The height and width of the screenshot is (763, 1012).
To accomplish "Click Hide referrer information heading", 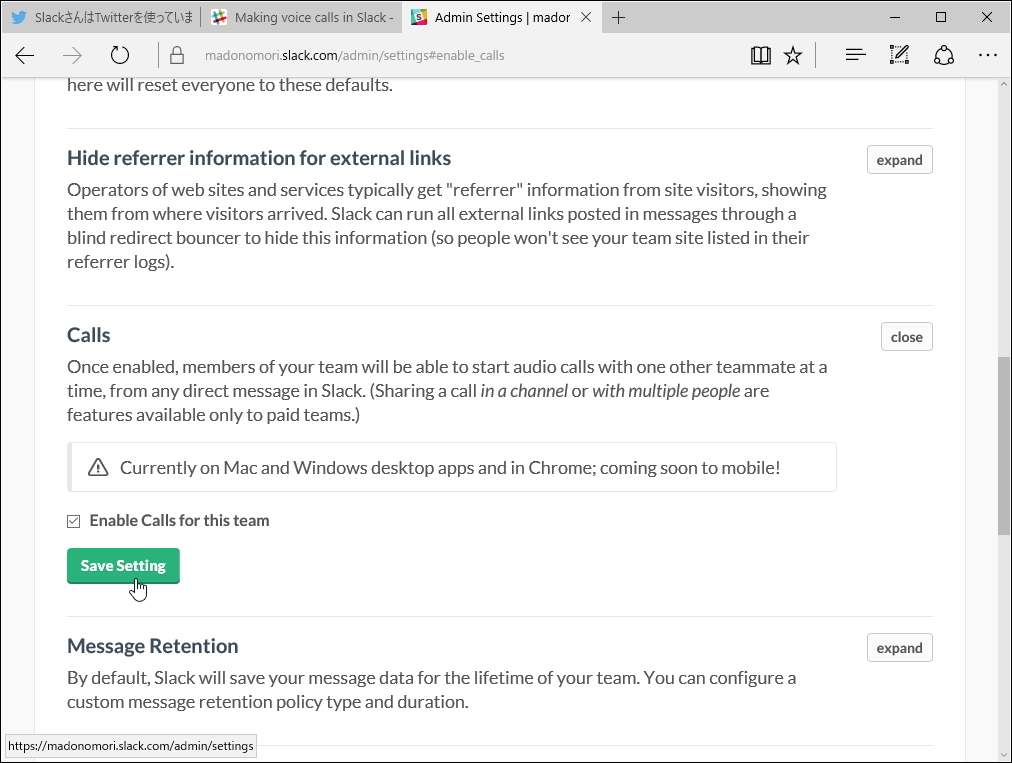I will tap(259, 158).
